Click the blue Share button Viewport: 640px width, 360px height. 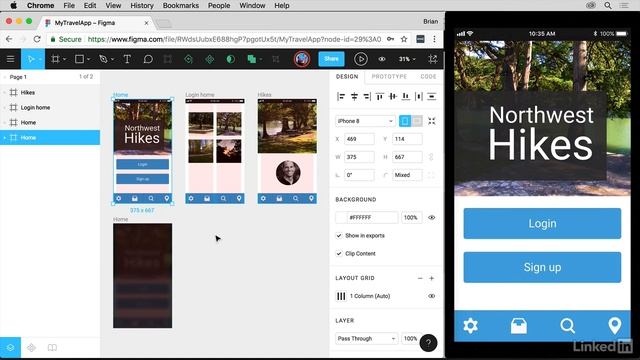(x=331, y=59)
